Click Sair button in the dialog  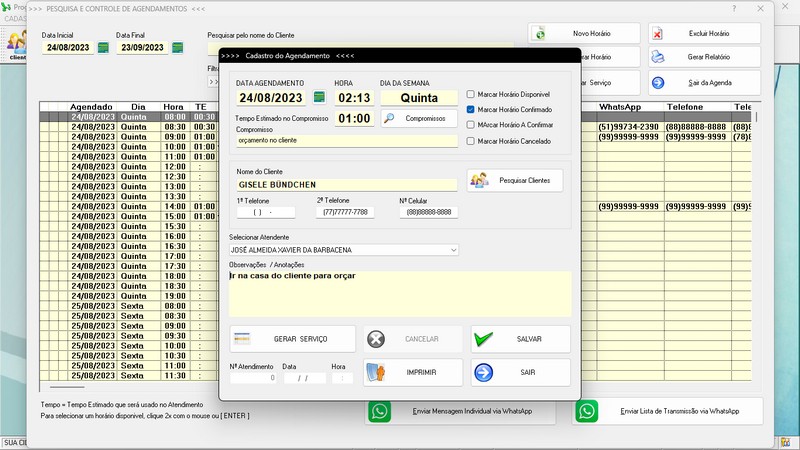520,372
